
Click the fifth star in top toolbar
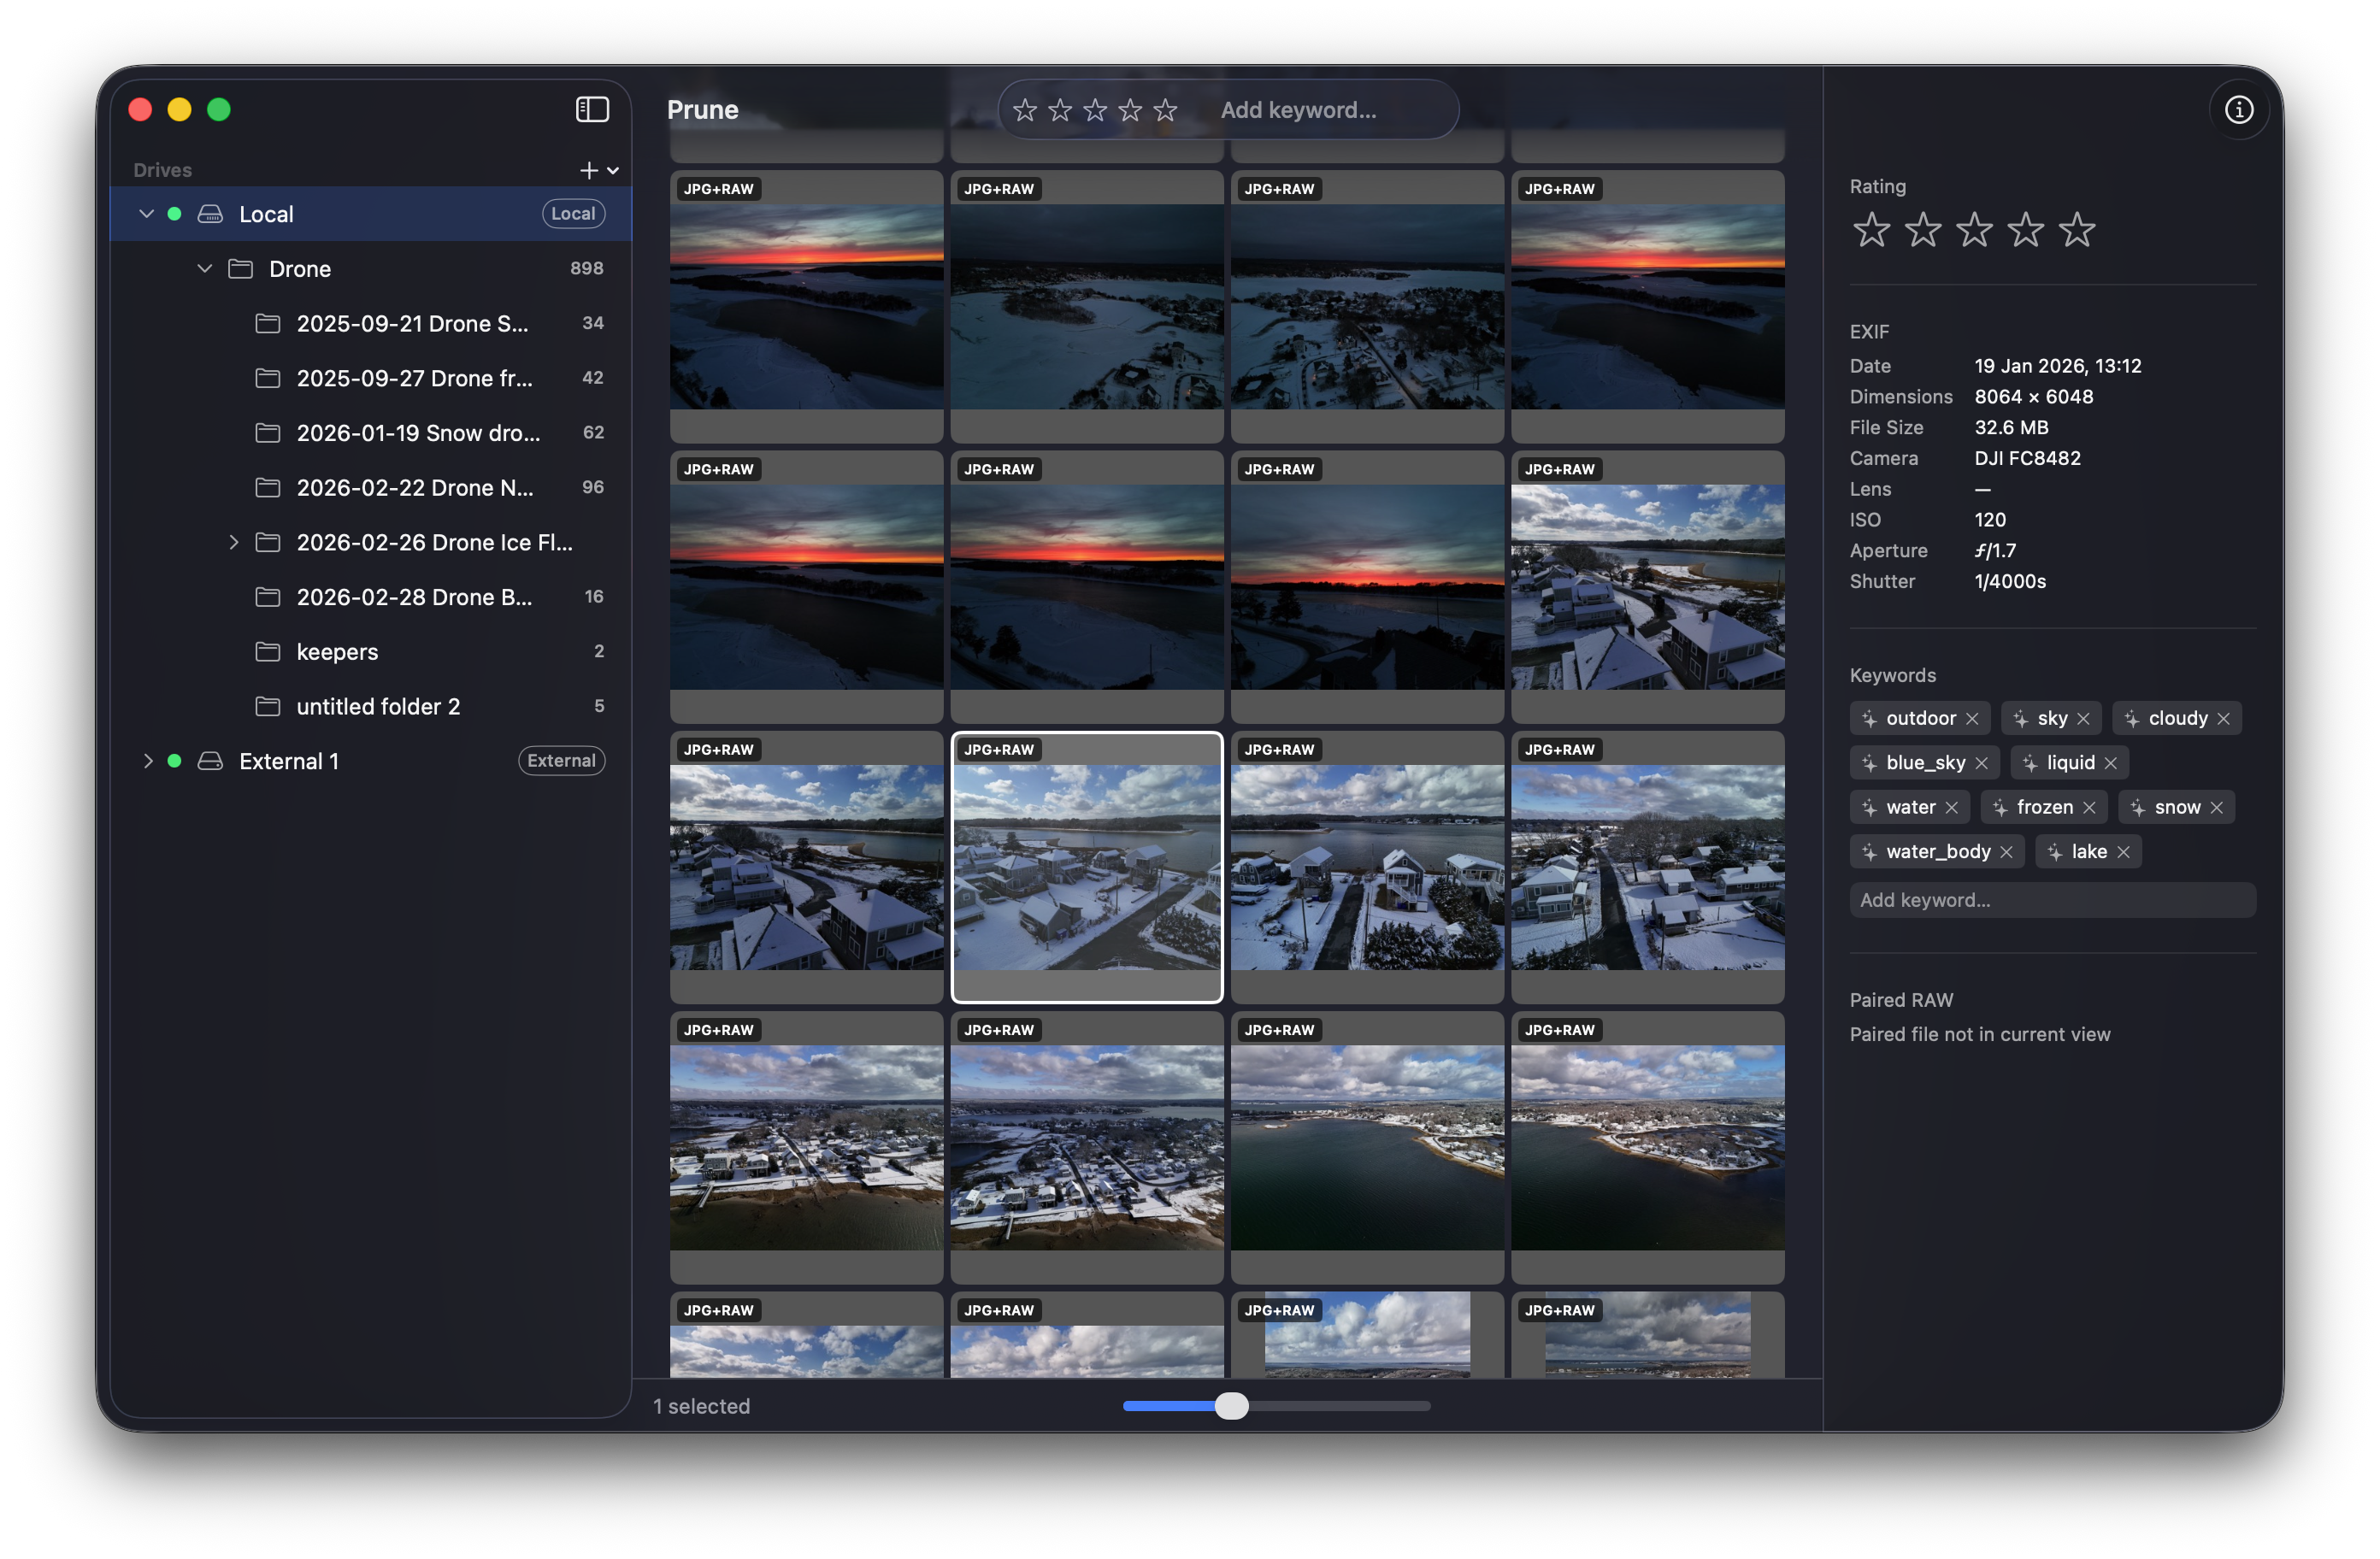pos(1165,110)
